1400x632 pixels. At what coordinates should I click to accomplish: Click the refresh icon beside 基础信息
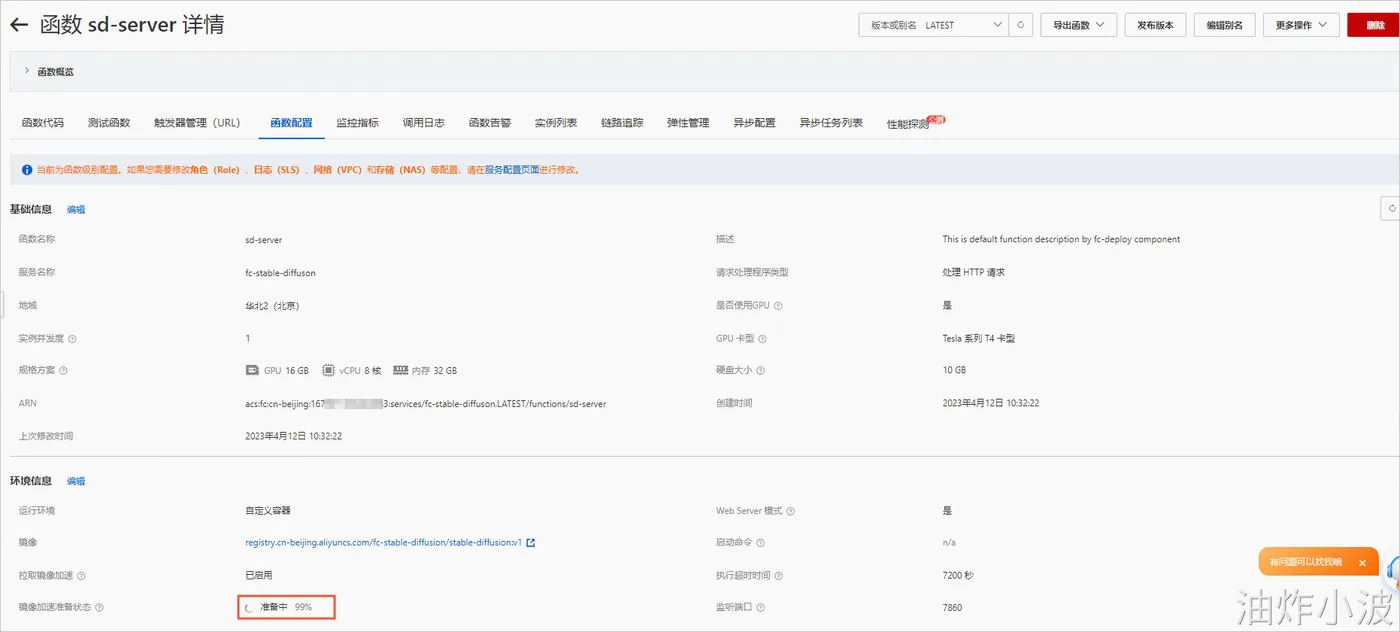(1391, 208)
